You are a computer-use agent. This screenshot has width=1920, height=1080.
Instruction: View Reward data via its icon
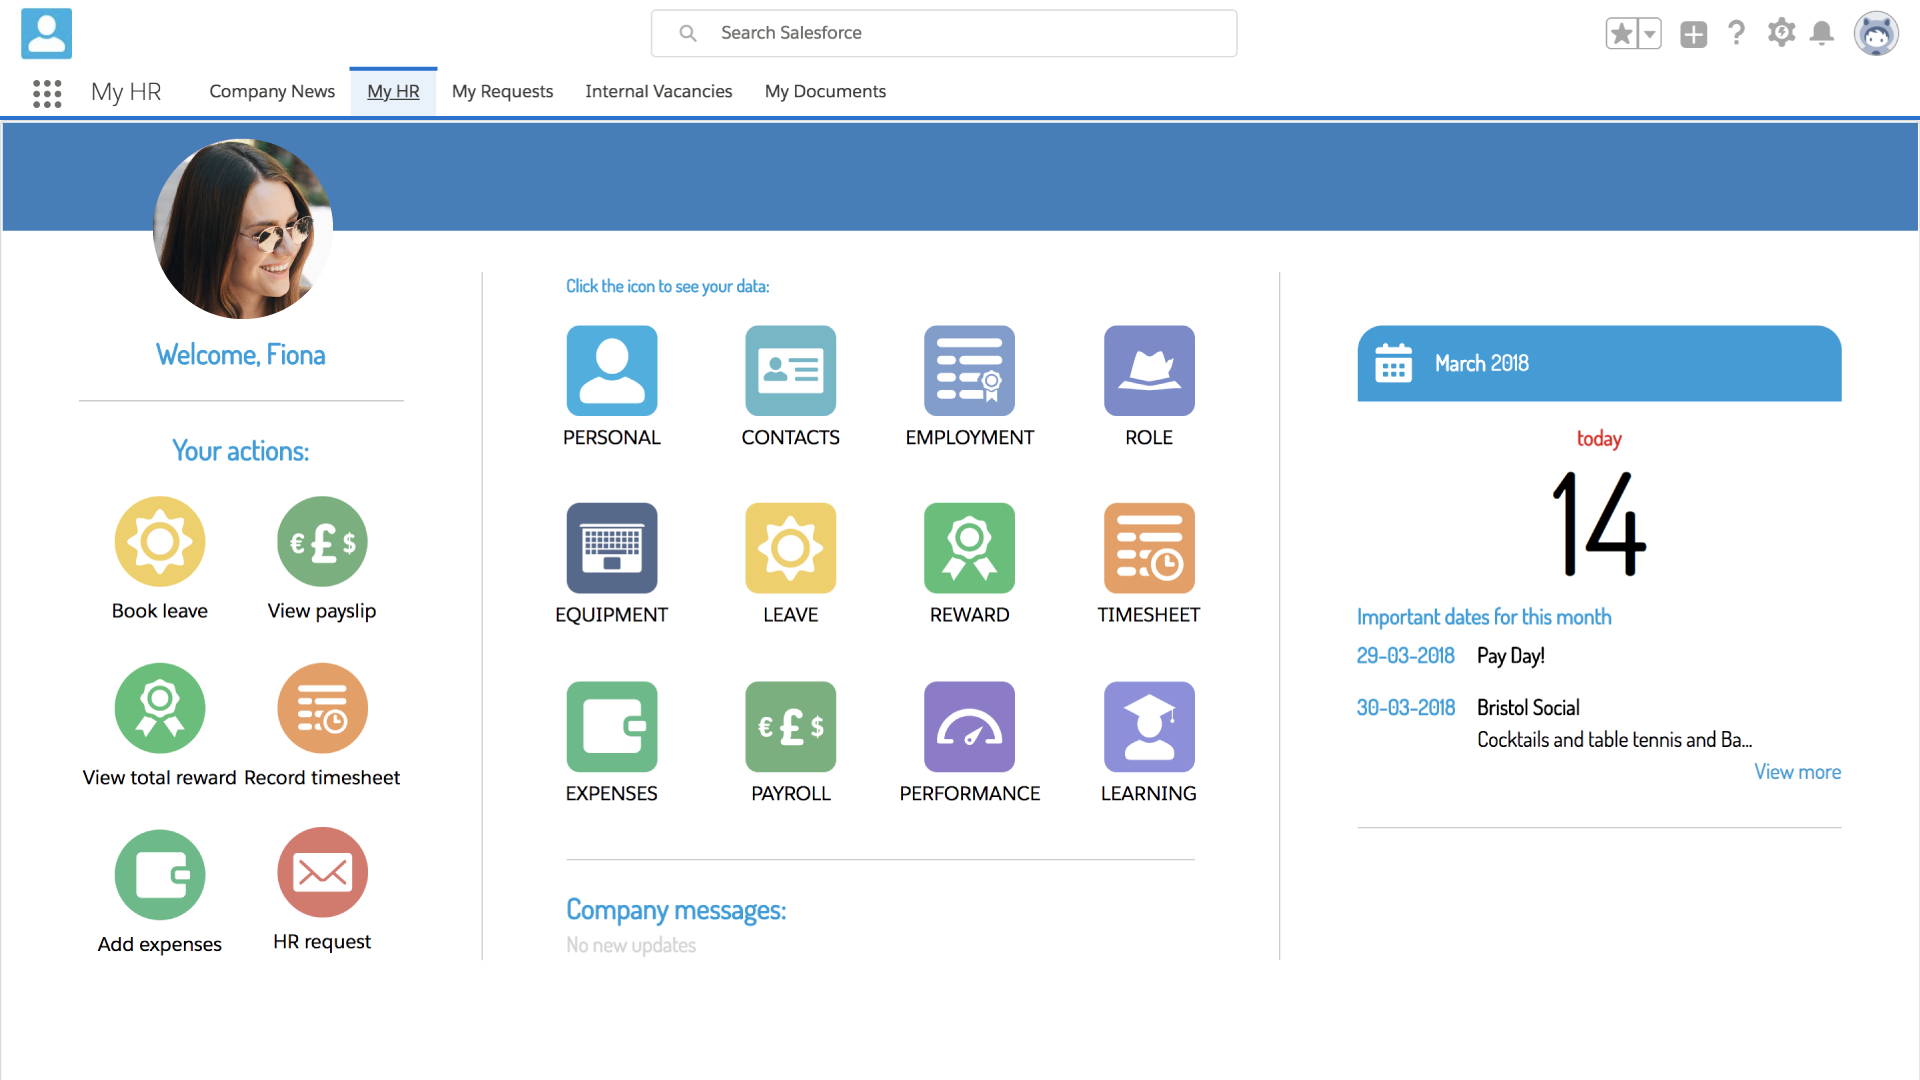click(969, 548)
